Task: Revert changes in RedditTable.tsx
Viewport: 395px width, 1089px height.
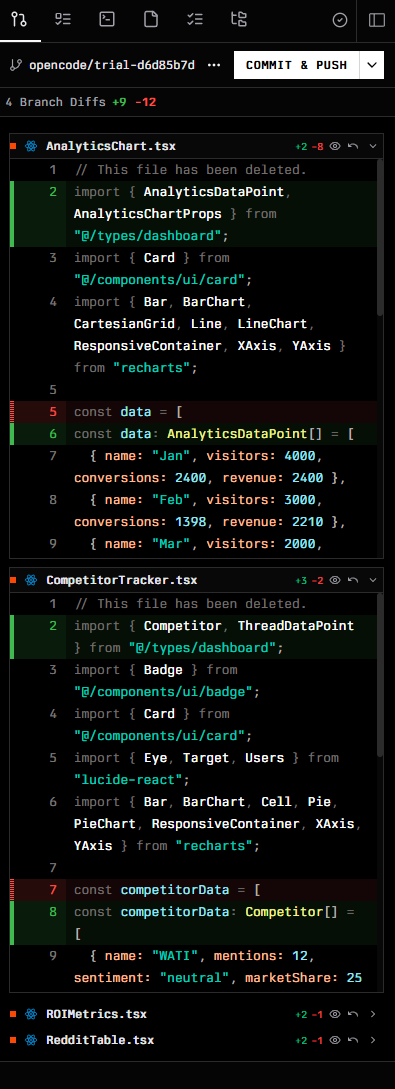Action: click(x=353, y=1040)
